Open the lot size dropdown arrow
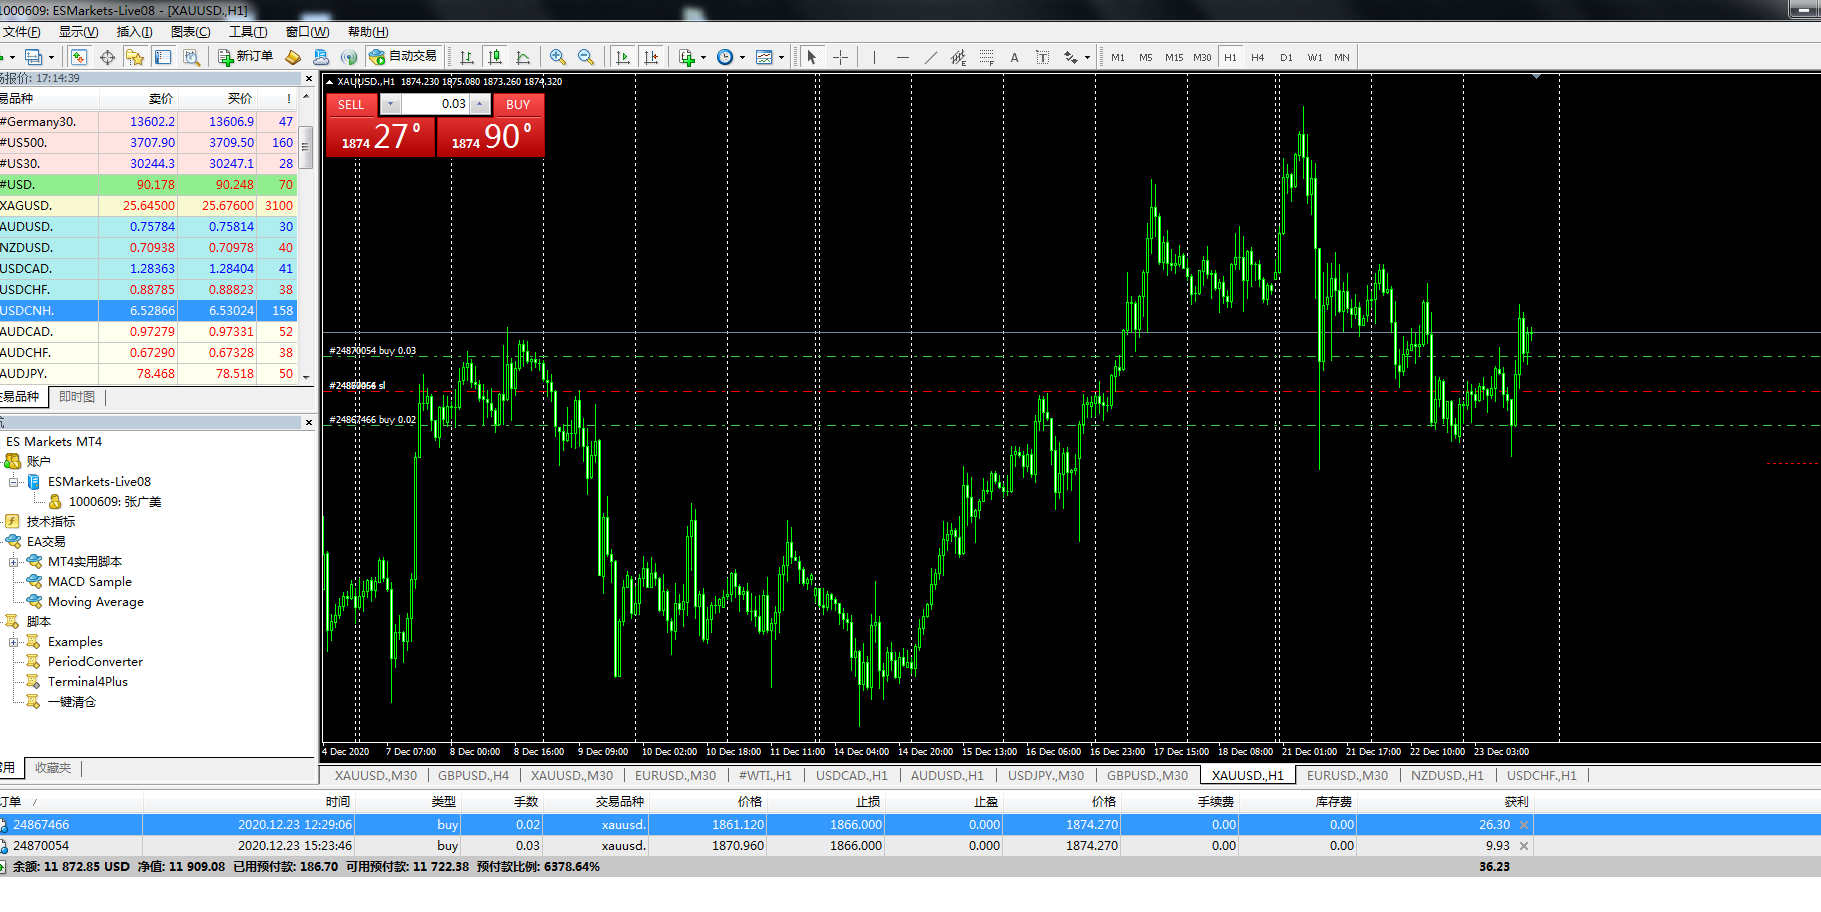This screenshot has width=1821, height=912. point(391,104)
